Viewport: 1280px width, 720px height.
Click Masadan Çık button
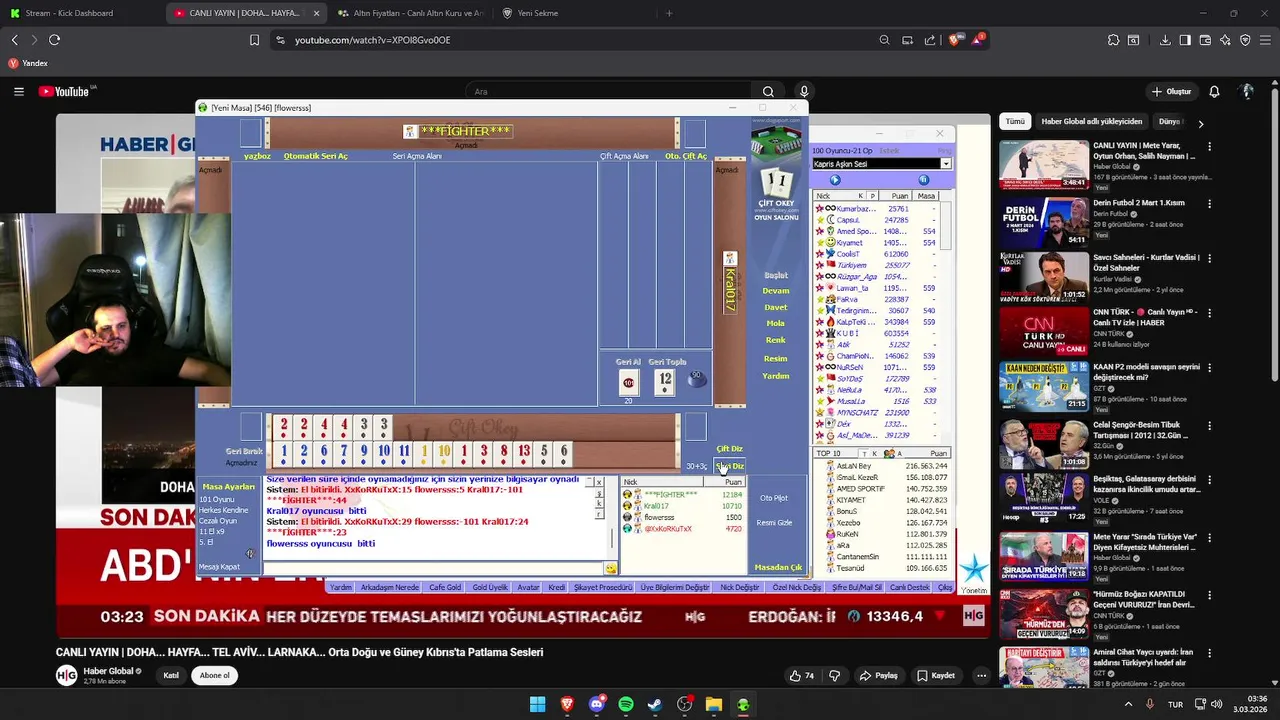(x=778, y=567)
